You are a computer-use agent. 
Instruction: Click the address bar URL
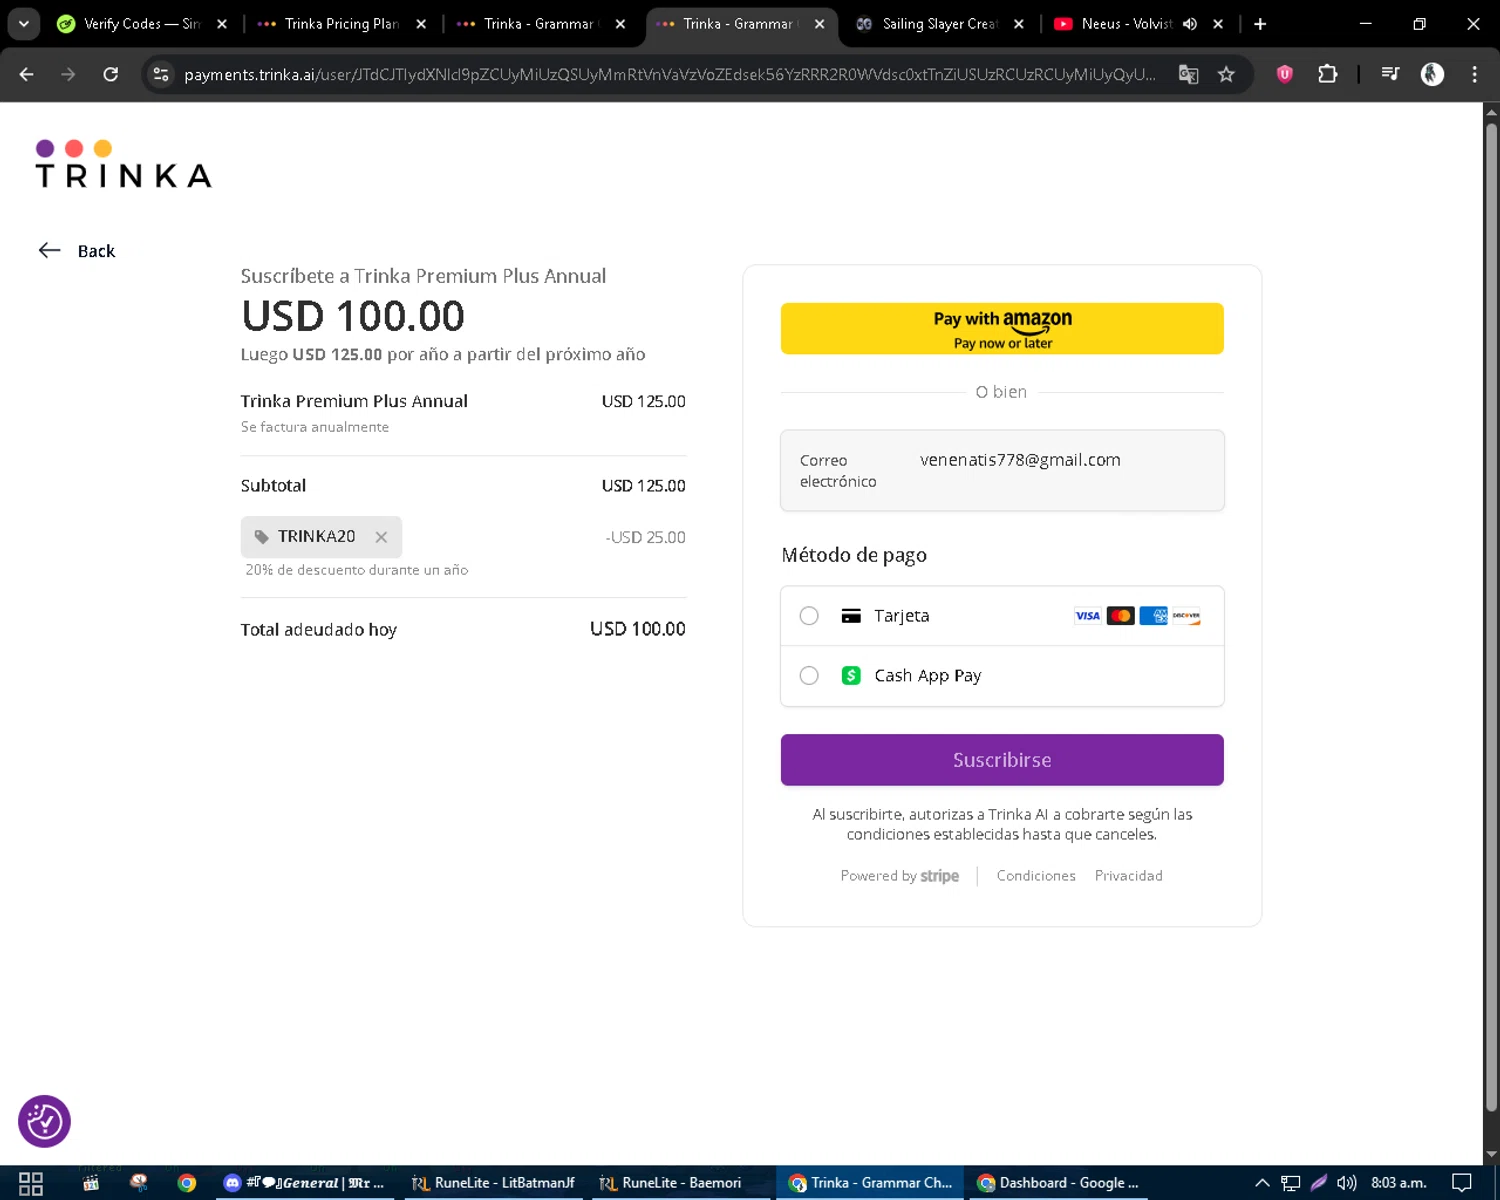pos(669,75)
